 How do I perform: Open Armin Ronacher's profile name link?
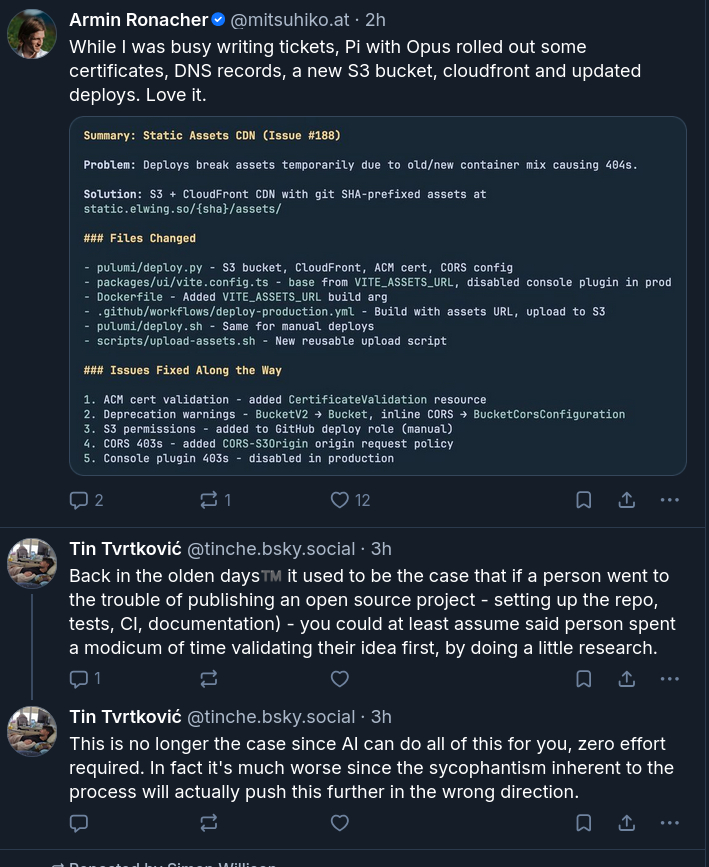coord(136,20)
